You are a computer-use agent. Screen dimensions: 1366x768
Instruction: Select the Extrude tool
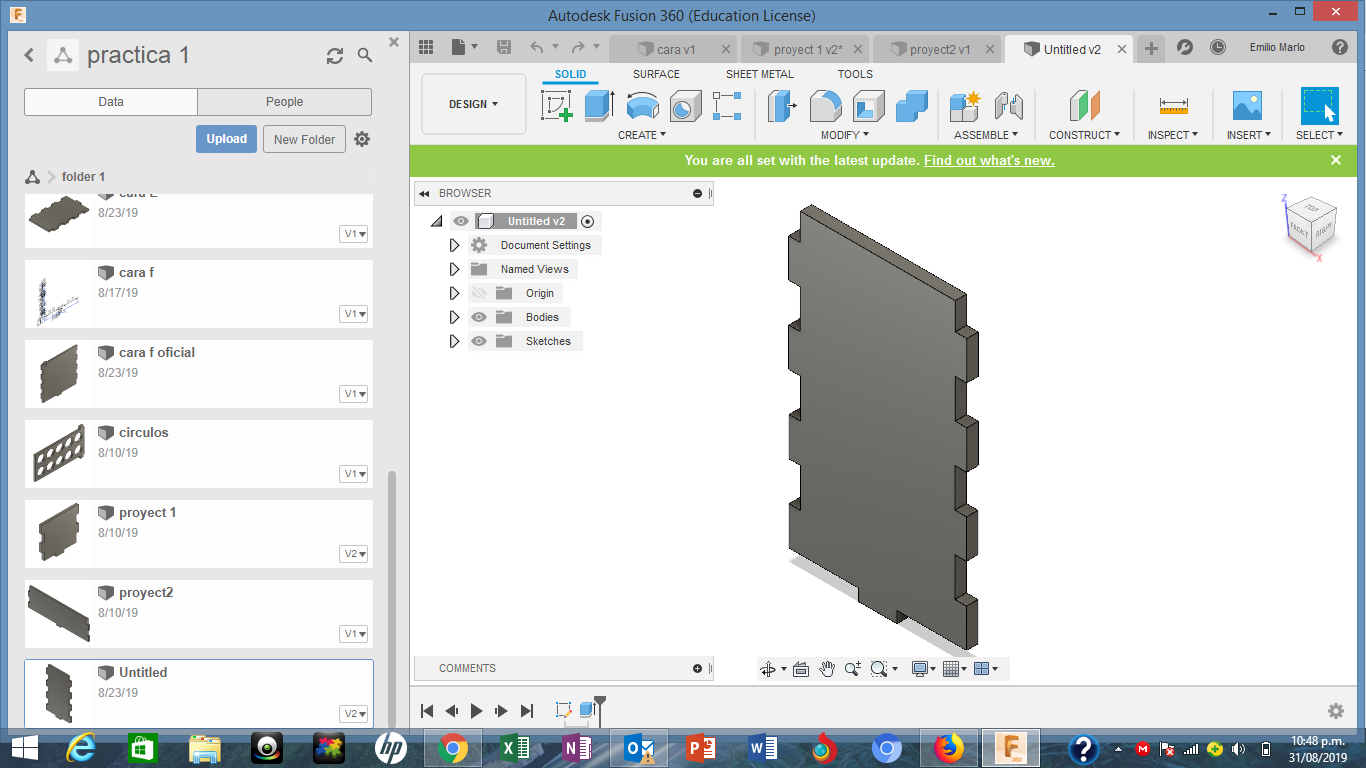click(x=598, y=106)
